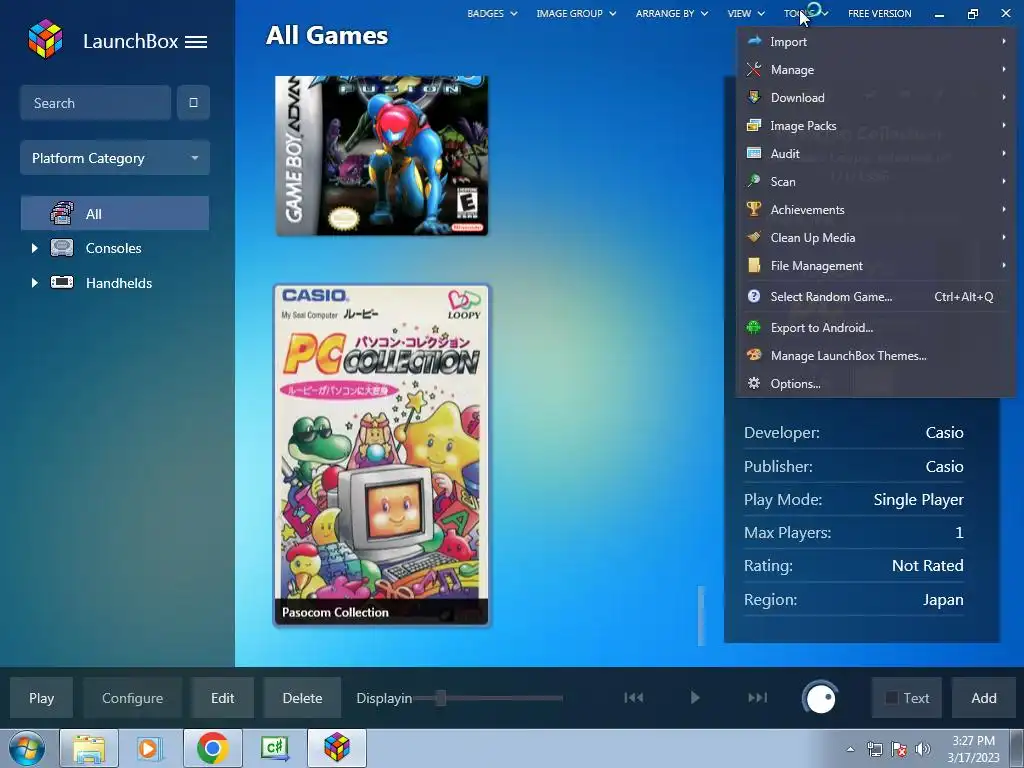This screenshot has height=768, width=1024.
Task: Click the Handhelds category icon
Action: point(62,282)
